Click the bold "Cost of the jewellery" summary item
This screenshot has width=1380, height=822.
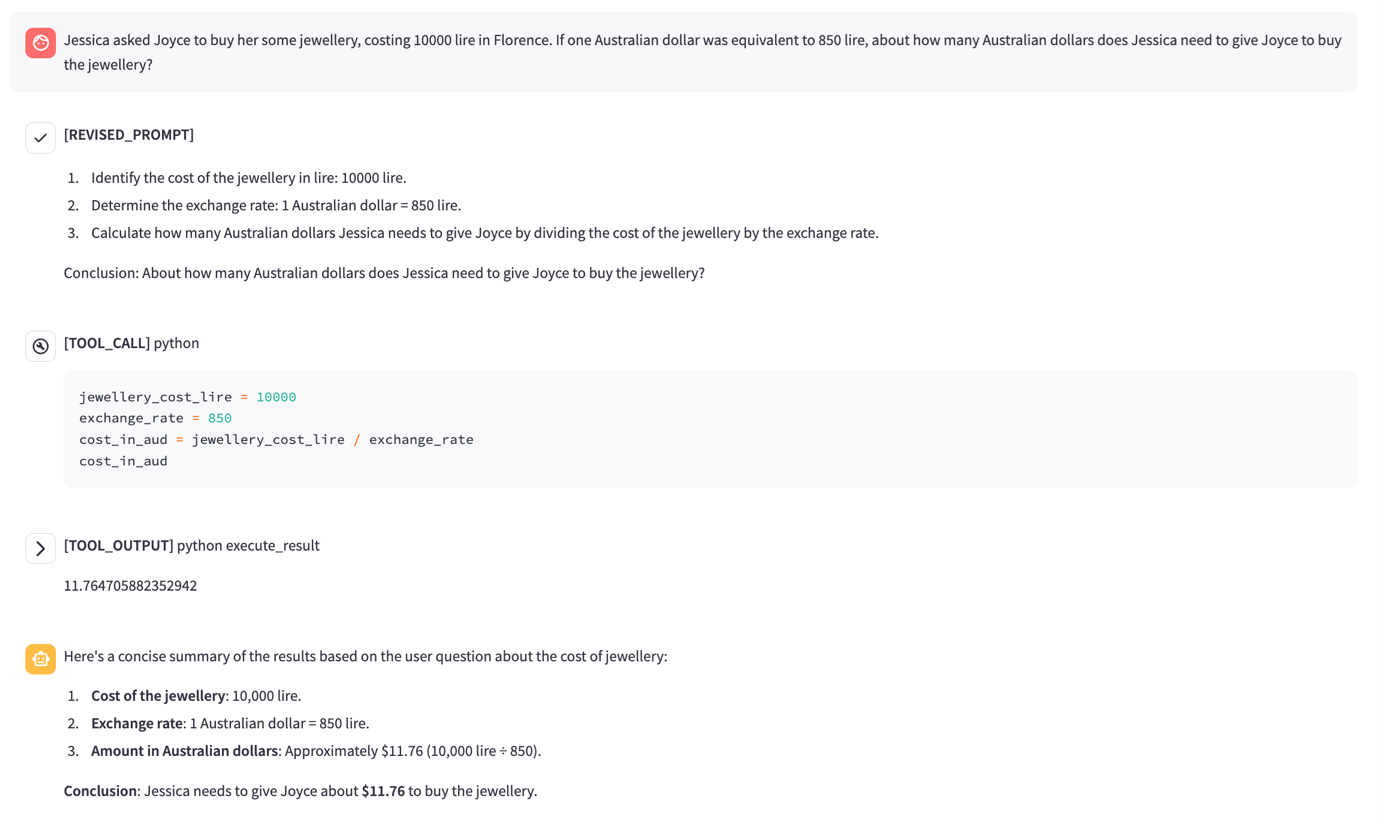(158, 696)
